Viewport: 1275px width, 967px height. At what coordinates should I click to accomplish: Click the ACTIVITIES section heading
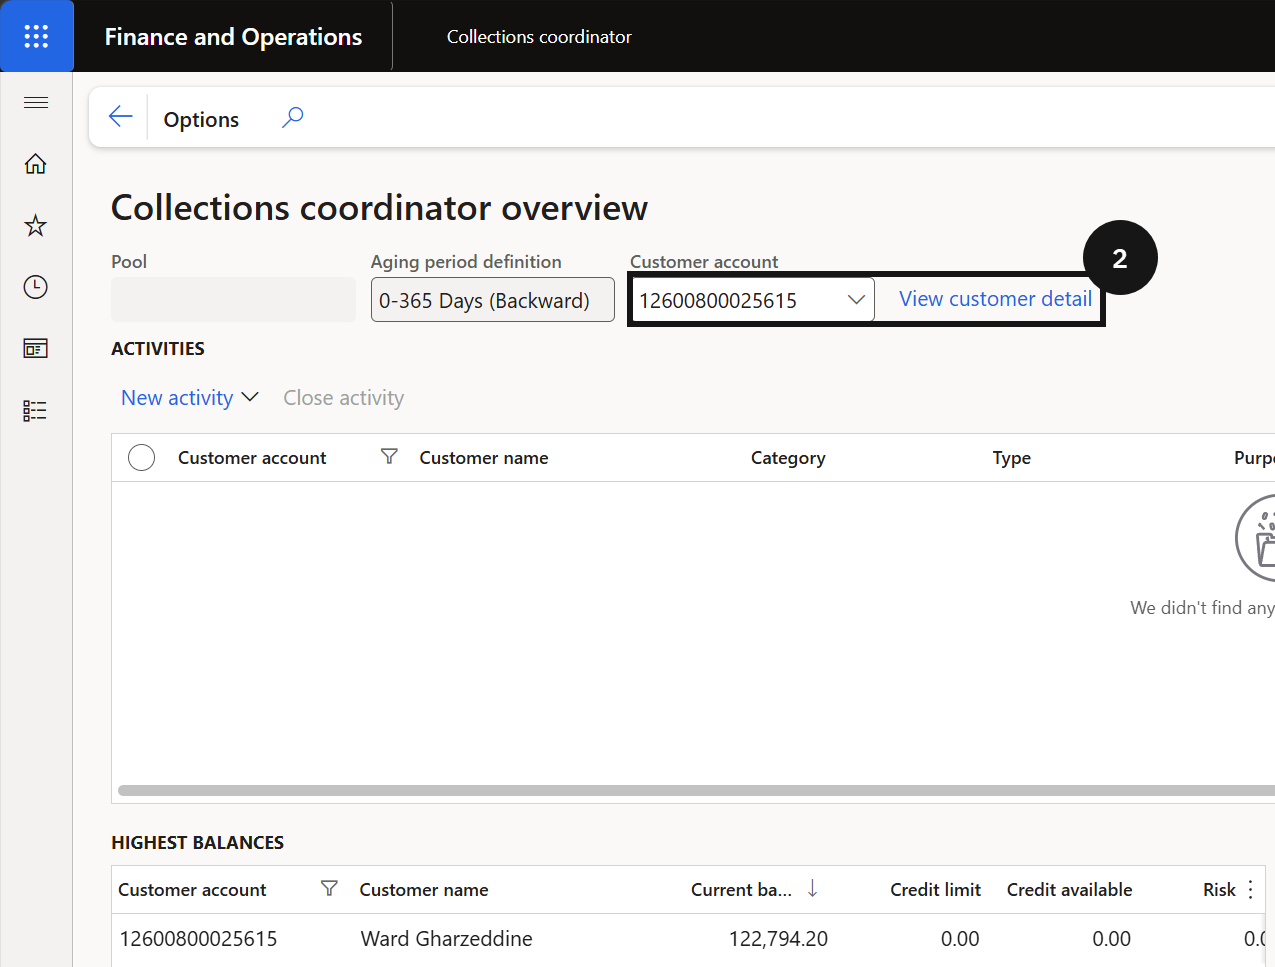(x=158, y=349)
